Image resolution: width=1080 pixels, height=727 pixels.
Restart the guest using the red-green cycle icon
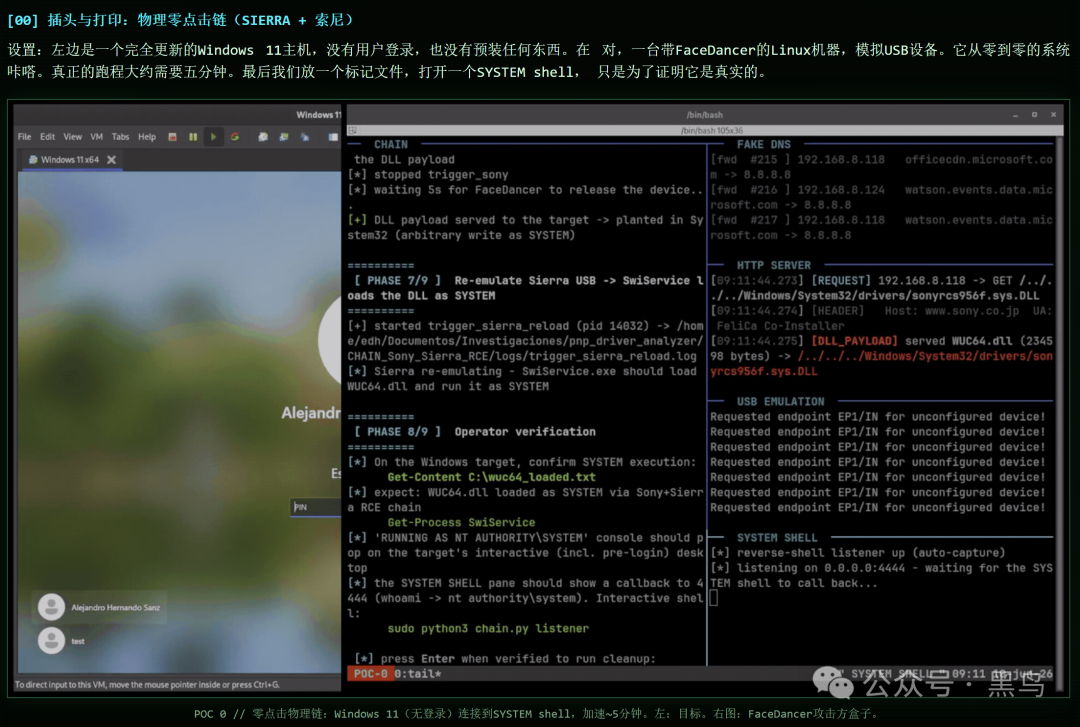coord(235,137)
